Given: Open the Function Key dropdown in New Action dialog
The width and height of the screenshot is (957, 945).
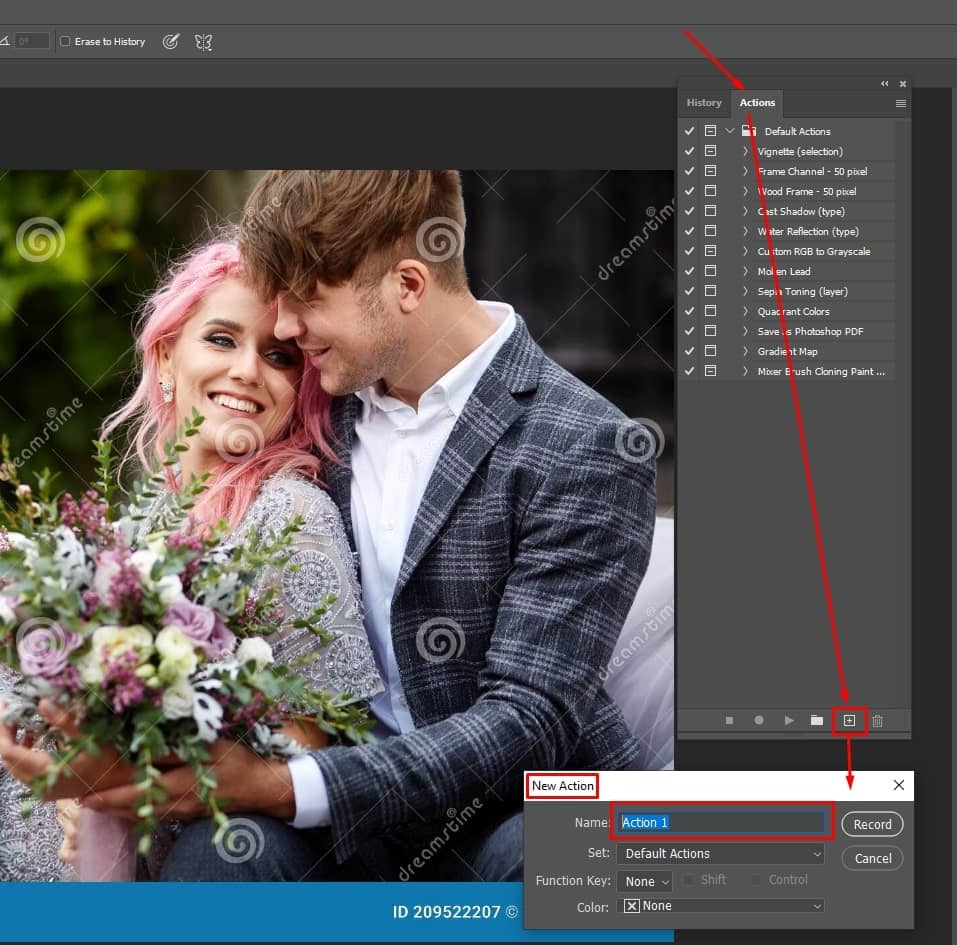Looking at the screenshot, I should point(644,881).
